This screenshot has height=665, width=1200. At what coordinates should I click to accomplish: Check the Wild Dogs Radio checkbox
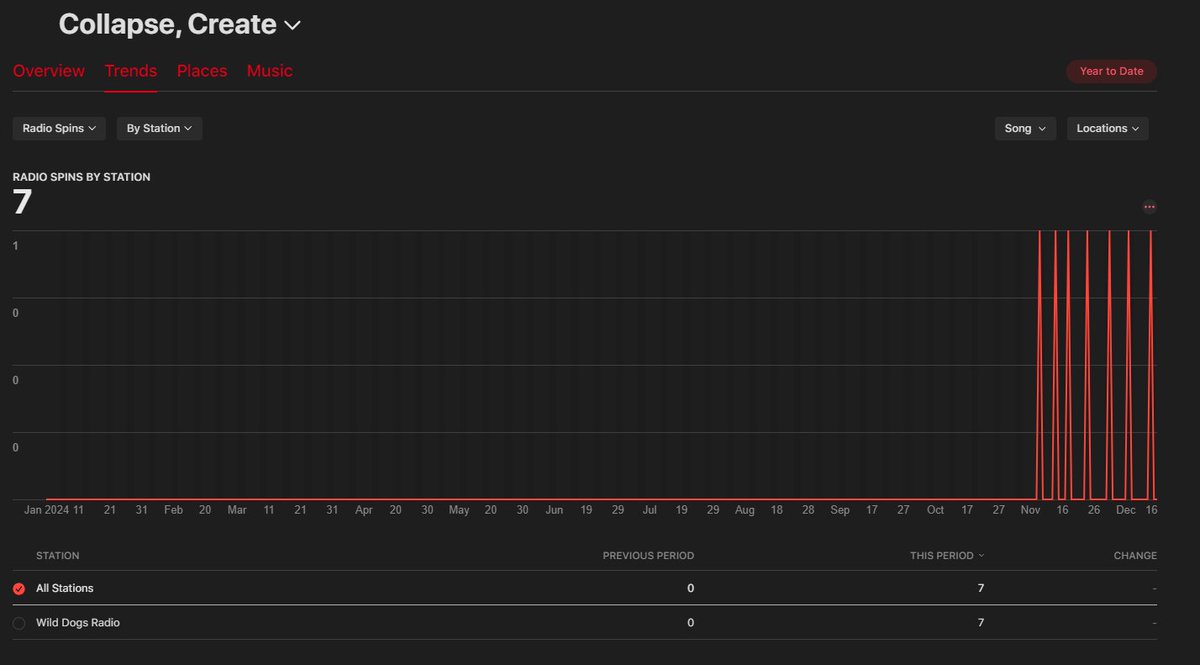(x=19, y=623)
